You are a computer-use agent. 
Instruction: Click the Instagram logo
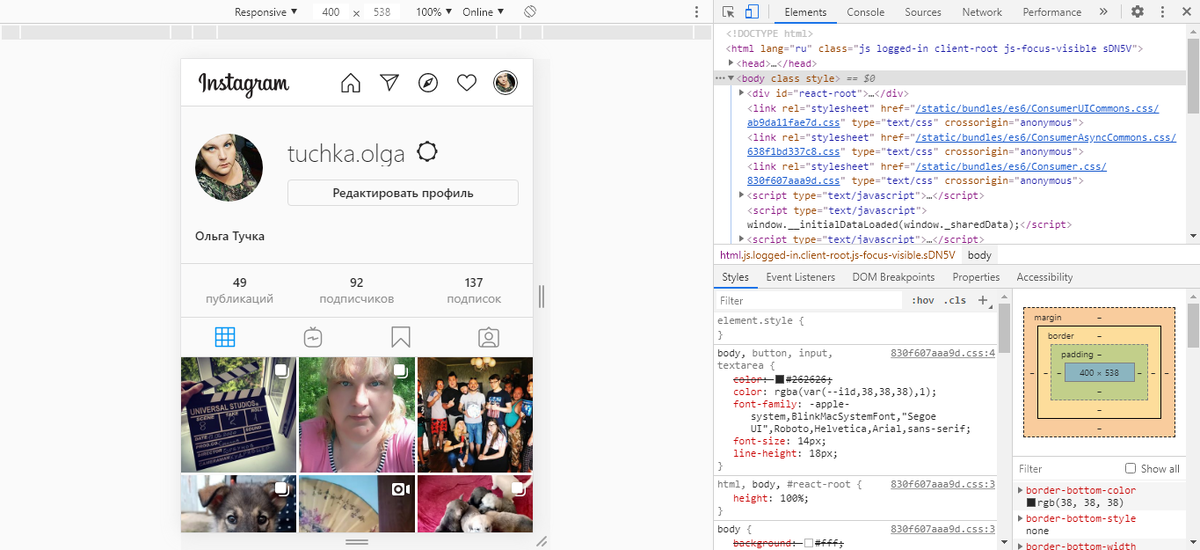(244, 84)
